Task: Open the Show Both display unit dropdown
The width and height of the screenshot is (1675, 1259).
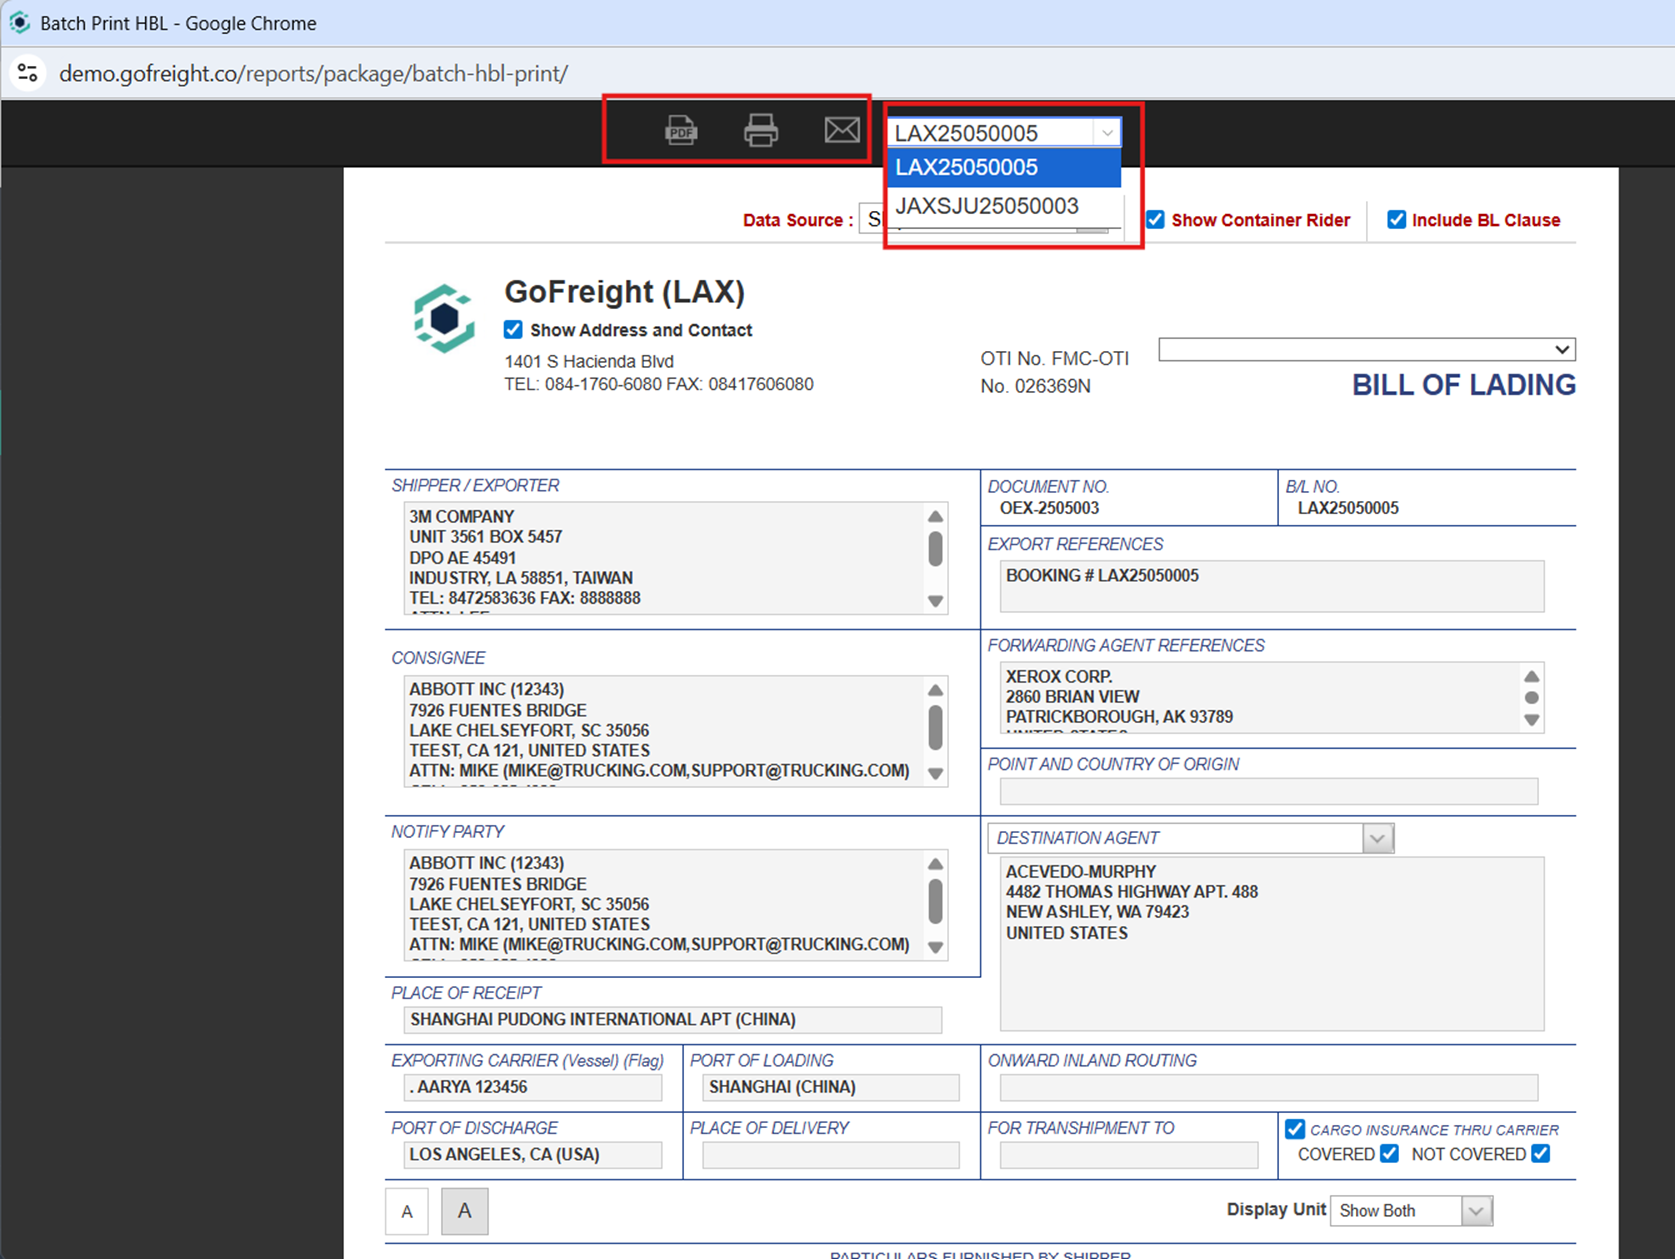Action: click(x=1475, y=1210)
